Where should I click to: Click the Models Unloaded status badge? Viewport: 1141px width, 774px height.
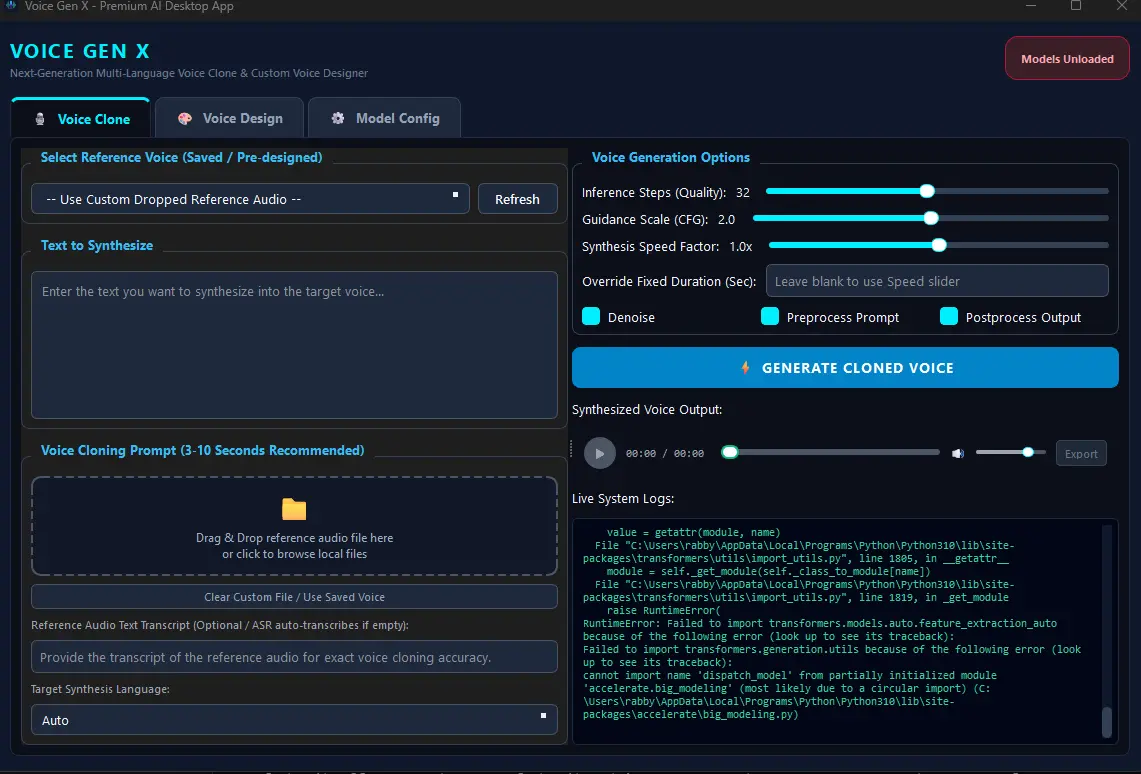pyautogui.click(x=1067, y=59)
